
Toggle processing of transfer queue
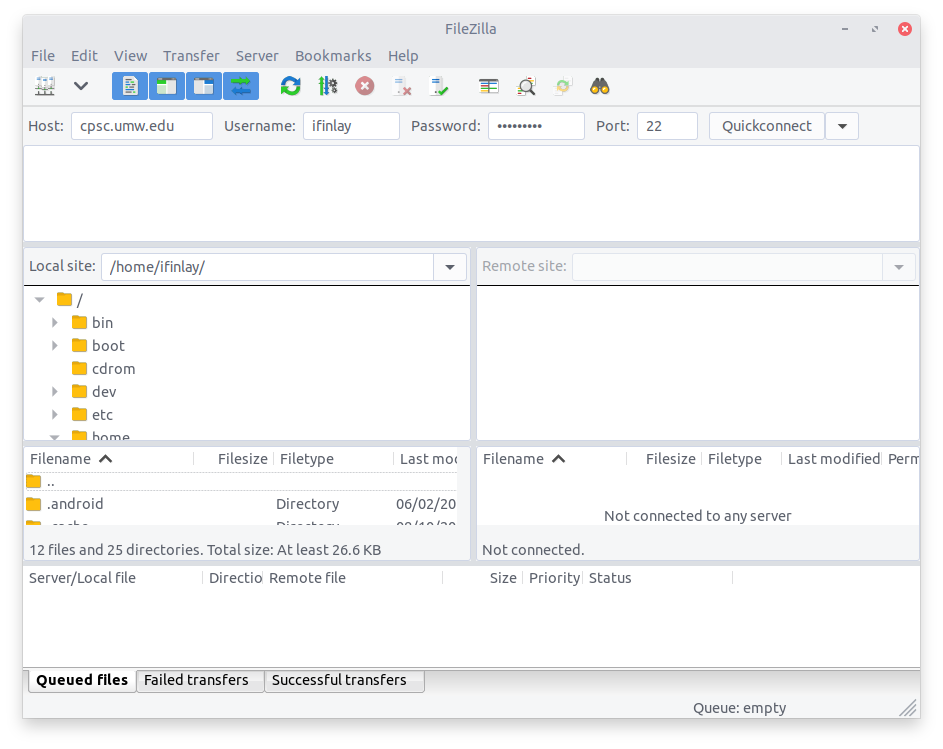coord(328,86)
